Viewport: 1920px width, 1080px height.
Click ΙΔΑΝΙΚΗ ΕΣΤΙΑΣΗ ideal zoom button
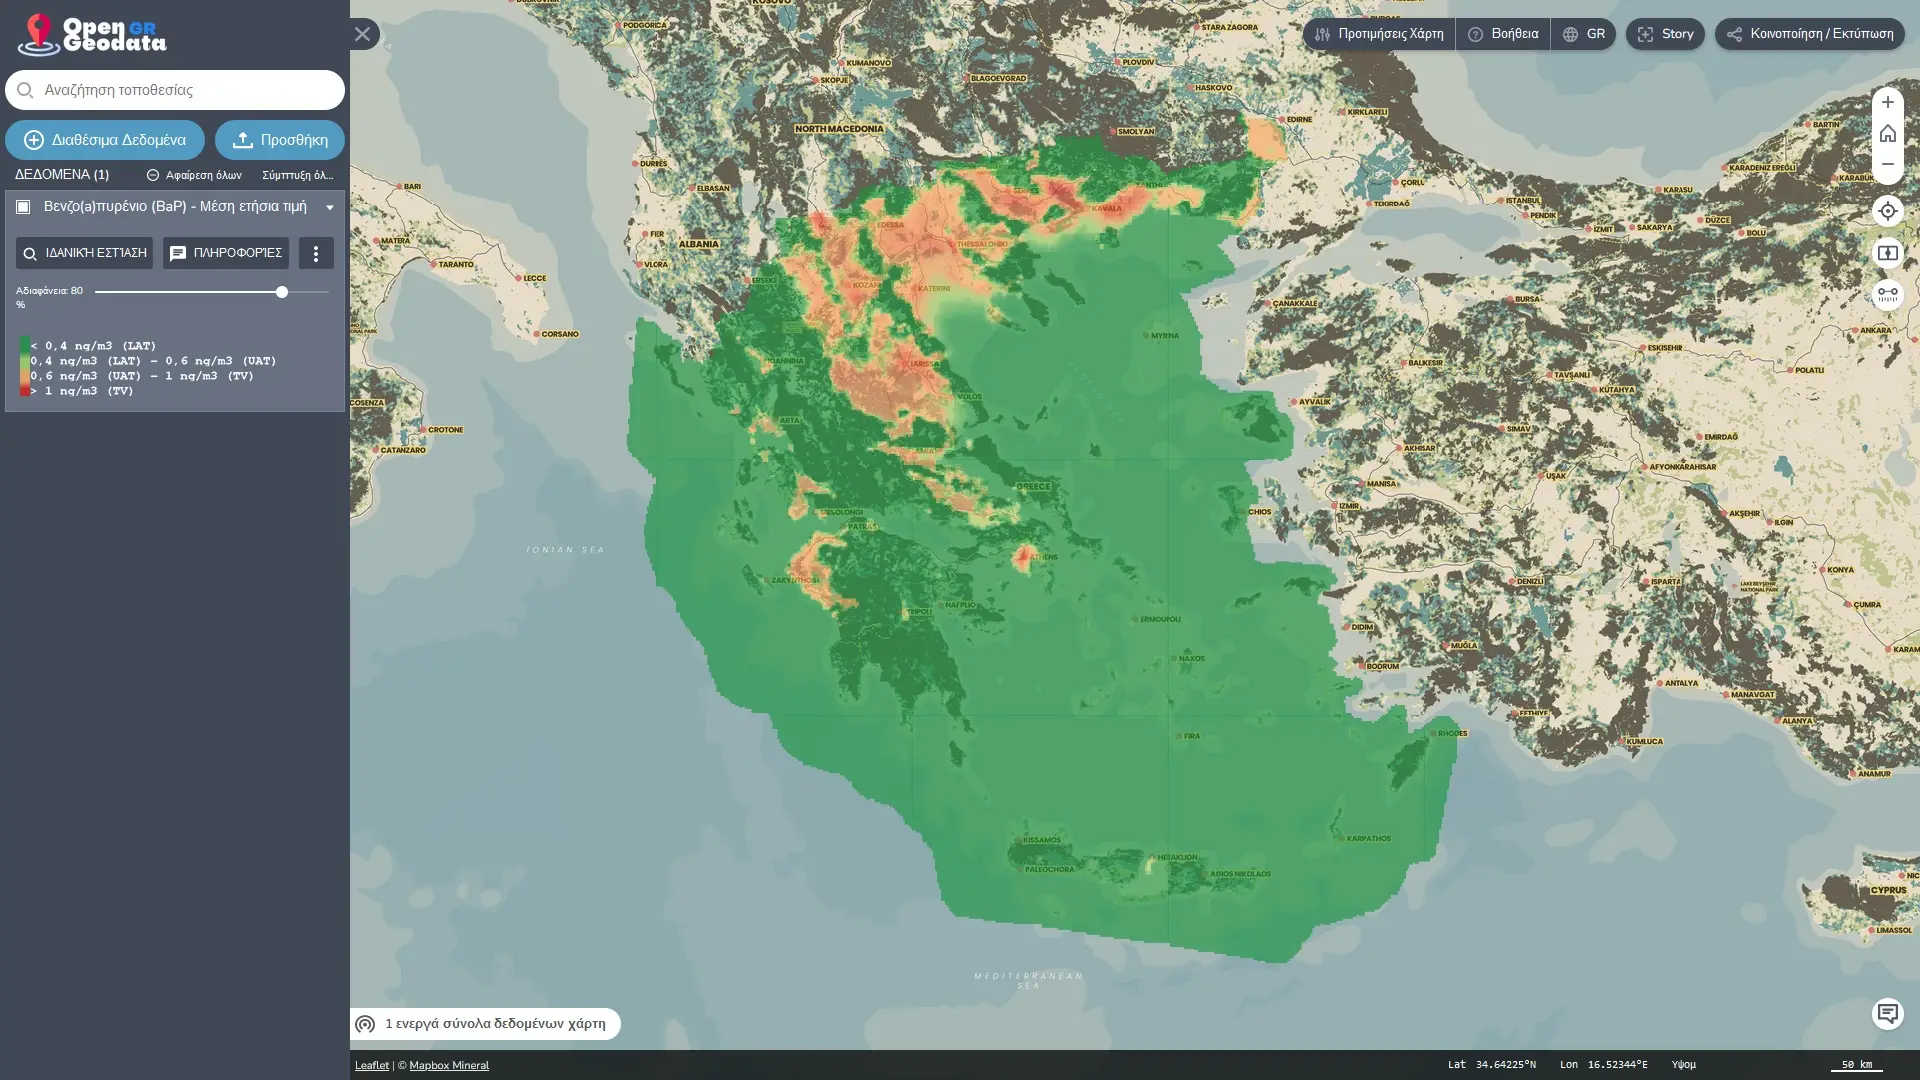85,253
